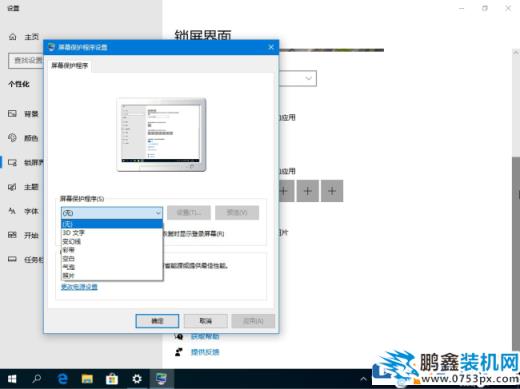520x389 pixels.
Task: Select the 主页 home icon in Settings sidebar
Action: pos(12,37)
